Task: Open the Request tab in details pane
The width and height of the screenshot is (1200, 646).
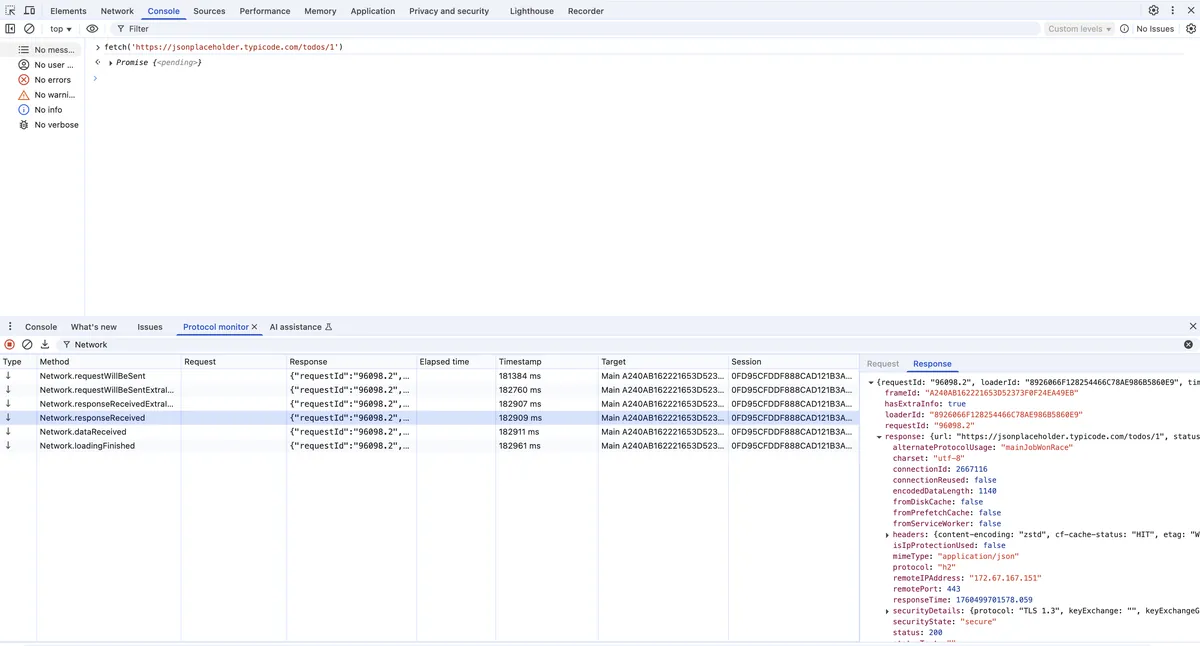Action: click(882, 364)
